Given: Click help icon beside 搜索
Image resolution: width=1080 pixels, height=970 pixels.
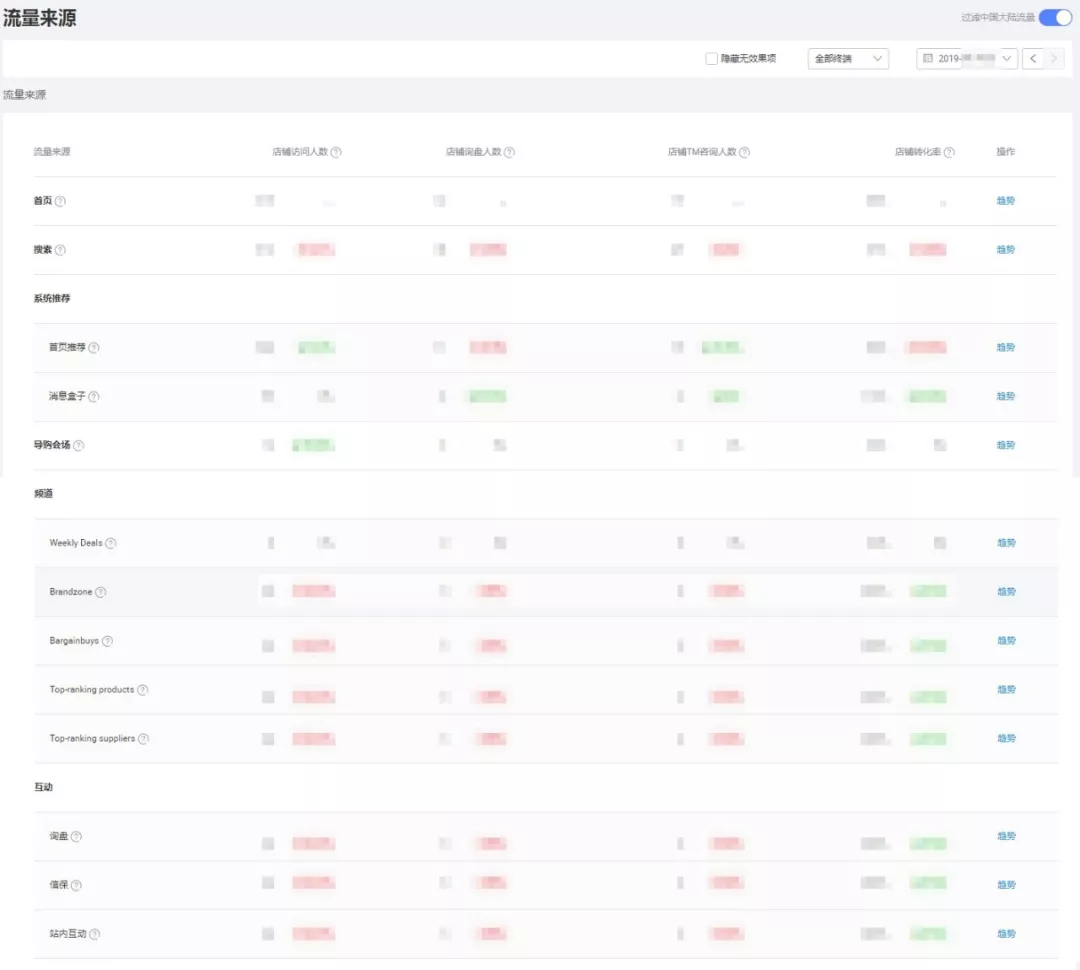Looking at the screenshot, I should pos(60,250).
